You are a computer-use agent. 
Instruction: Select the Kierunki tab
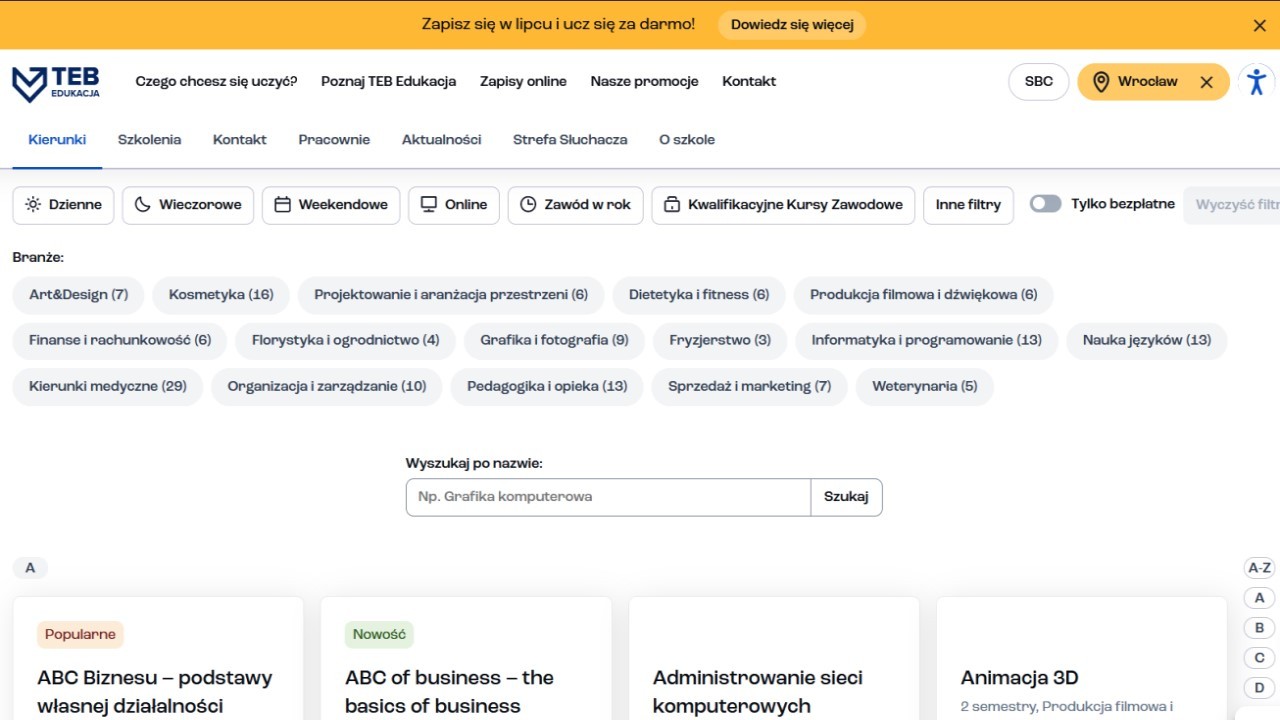click(57, 140)
